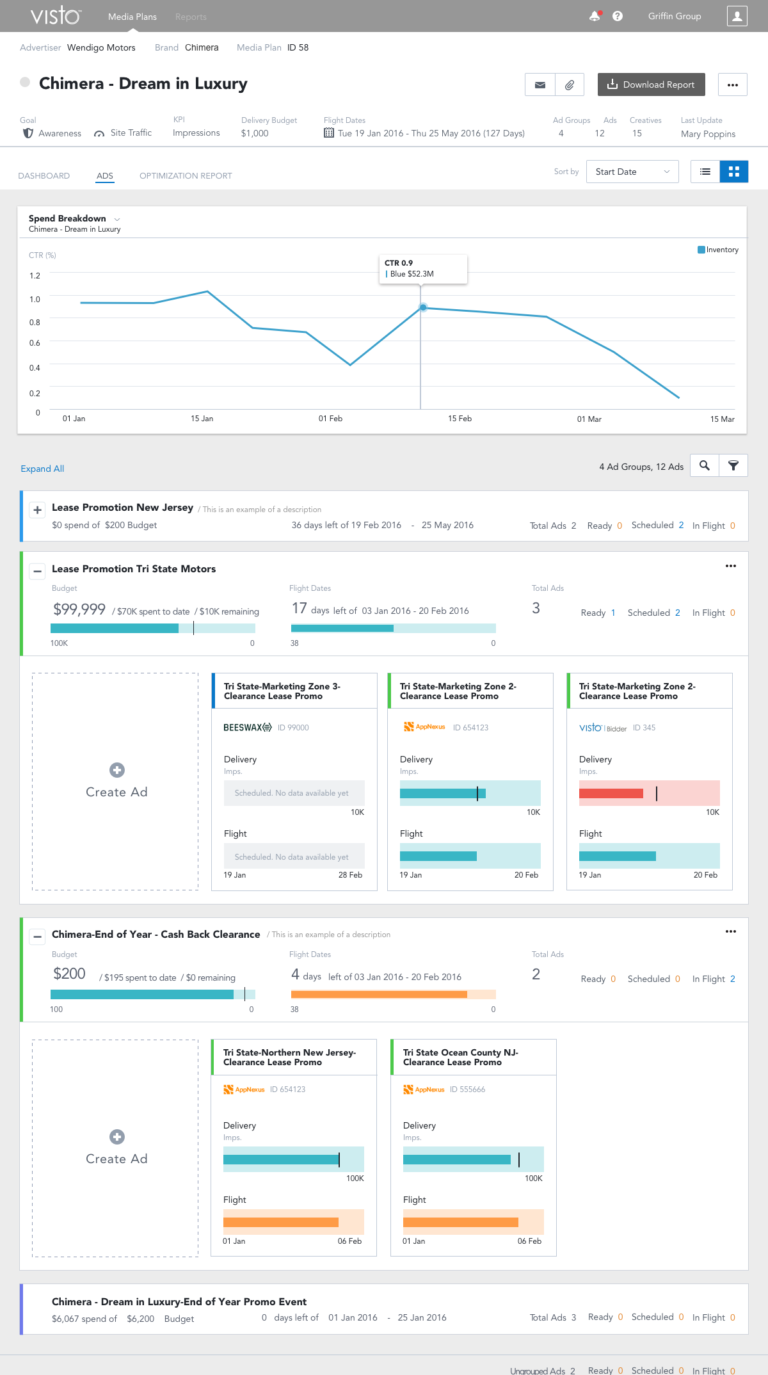Click Create Ad in Cash Back Clearance group
Screen dimensions: 768x1375
(x=116, y=1148)
